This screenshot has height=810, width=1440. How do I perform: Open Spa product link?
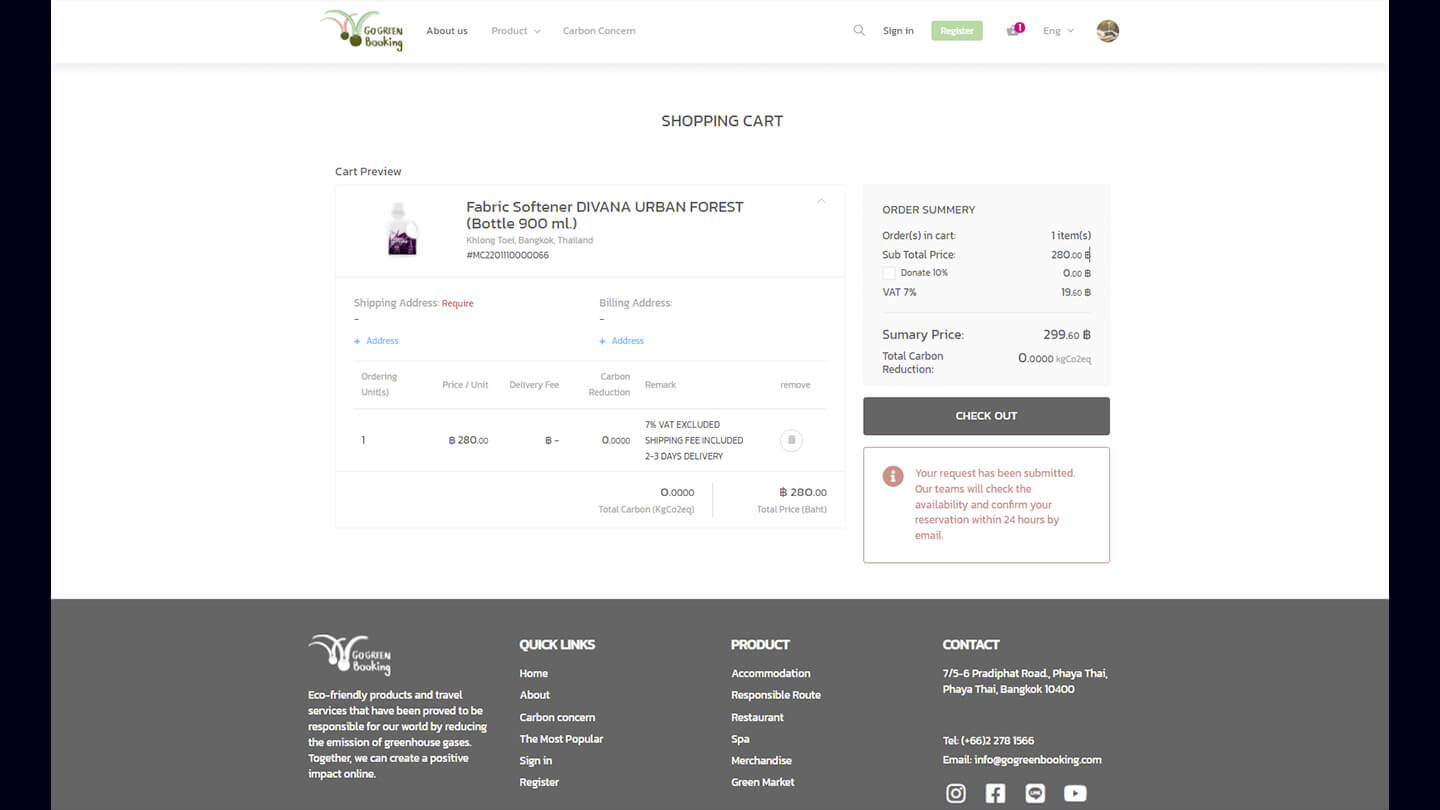coord(740,739)
